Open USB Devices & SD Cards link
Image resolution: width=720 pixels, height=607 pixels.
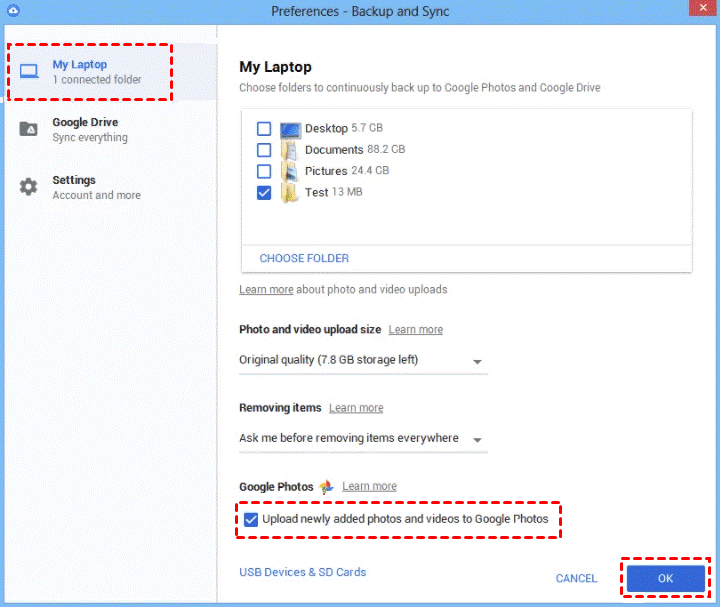[303, 572]
